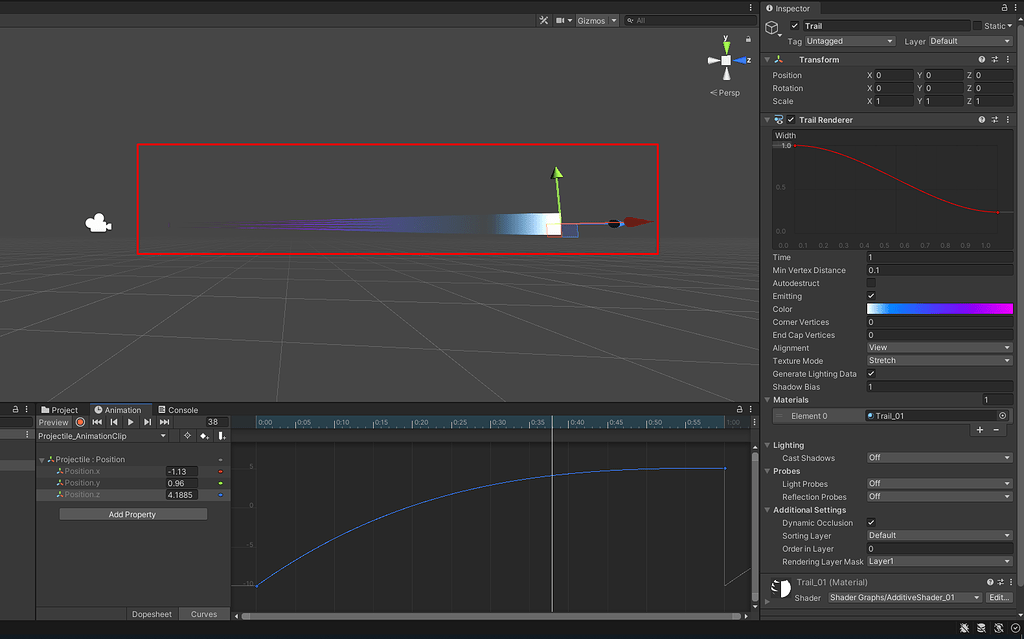Click the Edit button next to the shader
The height and width of the screenshot is (639, 1024).
pyautogui.click(x=999, y=597)
